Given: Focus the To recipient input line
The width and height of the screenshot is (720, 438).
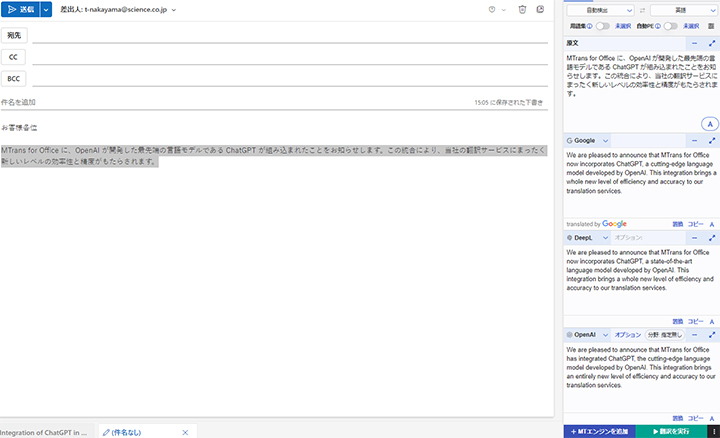Looking at the screenshot, I should [290, 36].
